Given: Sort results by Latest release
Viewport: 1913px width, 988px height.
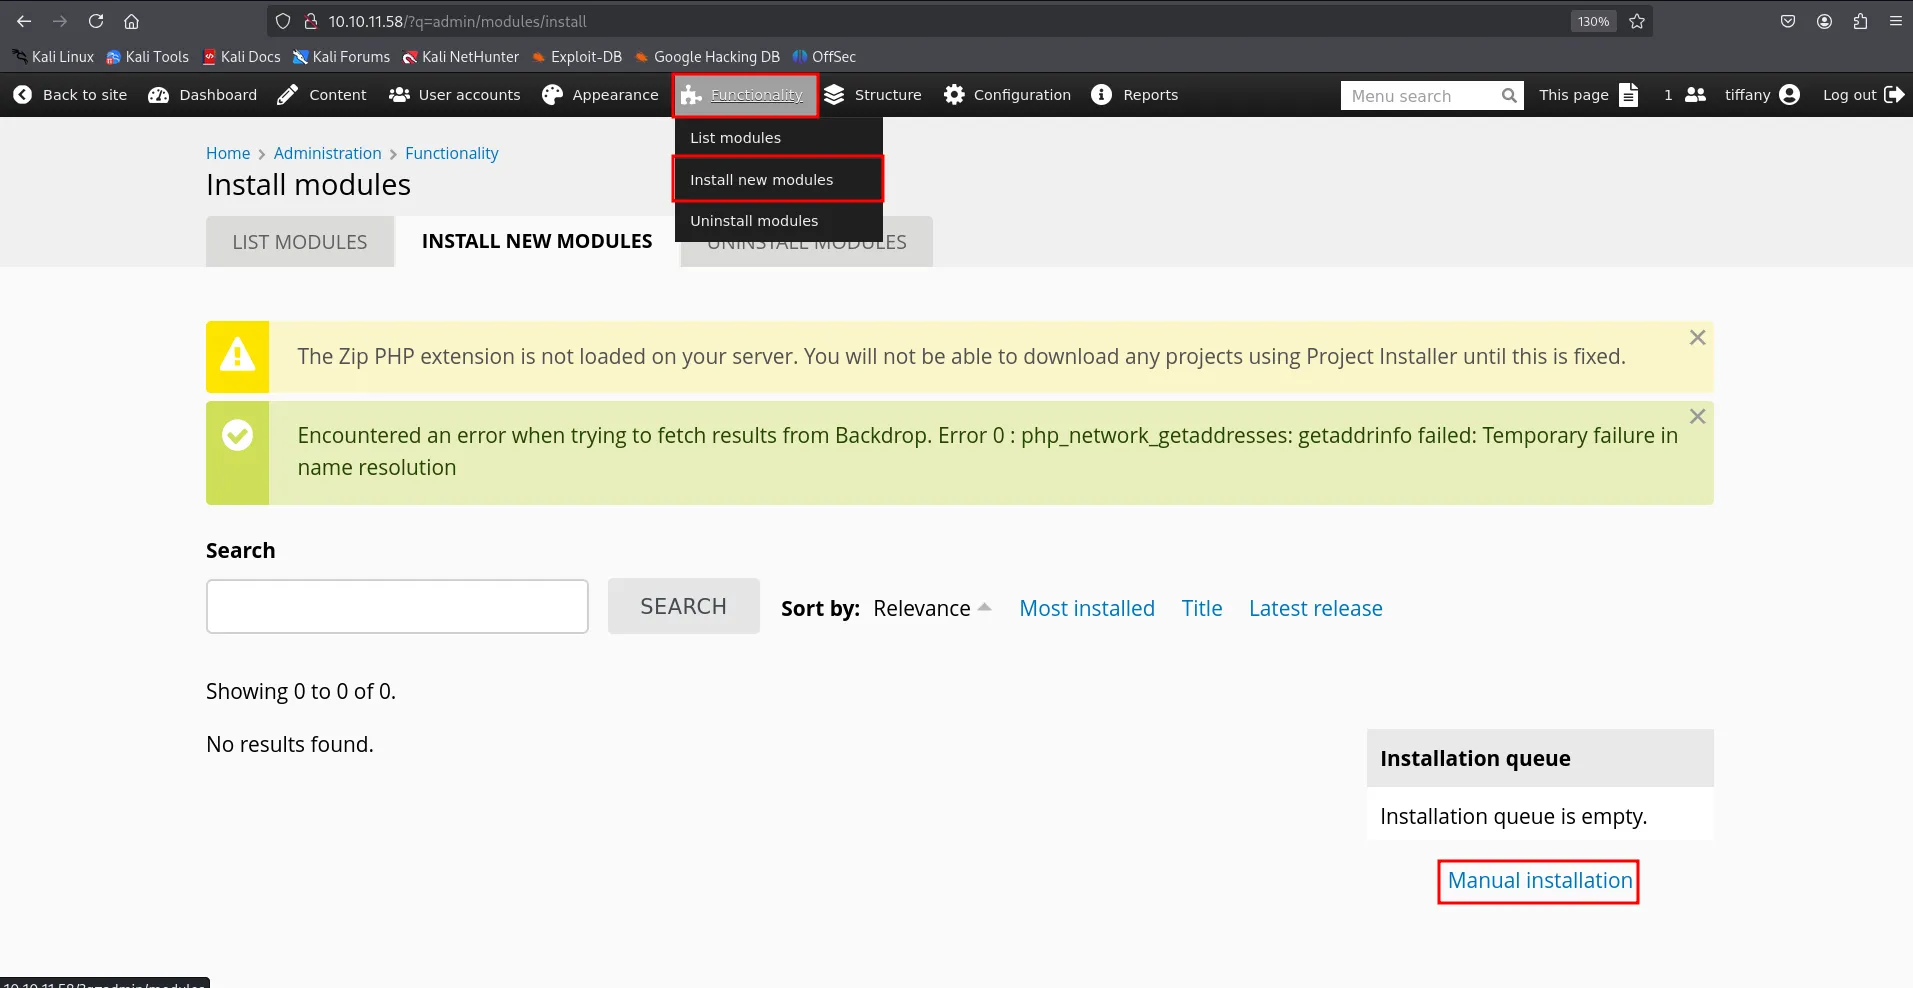Looking at the screenshot, I should coord(1316,608).
